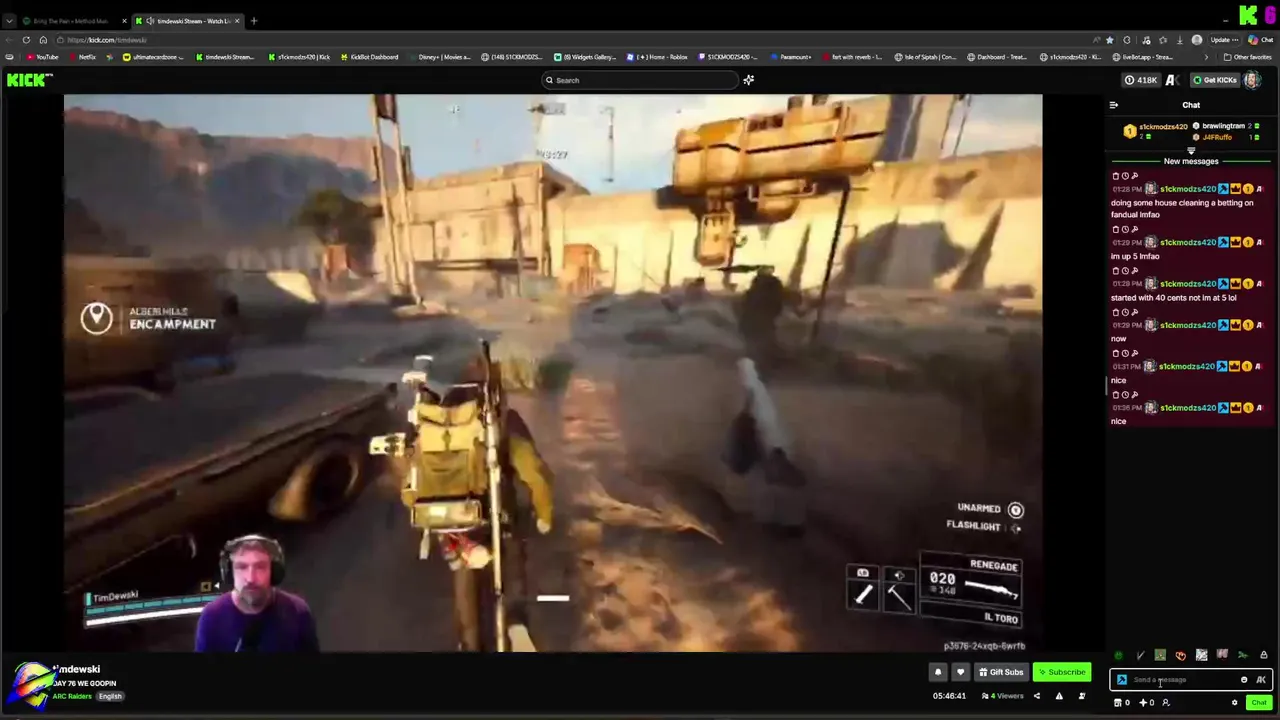Ban the author of 'started with 40 cents'
The height and width of the screenshot is (720, 1280).
1134,270
